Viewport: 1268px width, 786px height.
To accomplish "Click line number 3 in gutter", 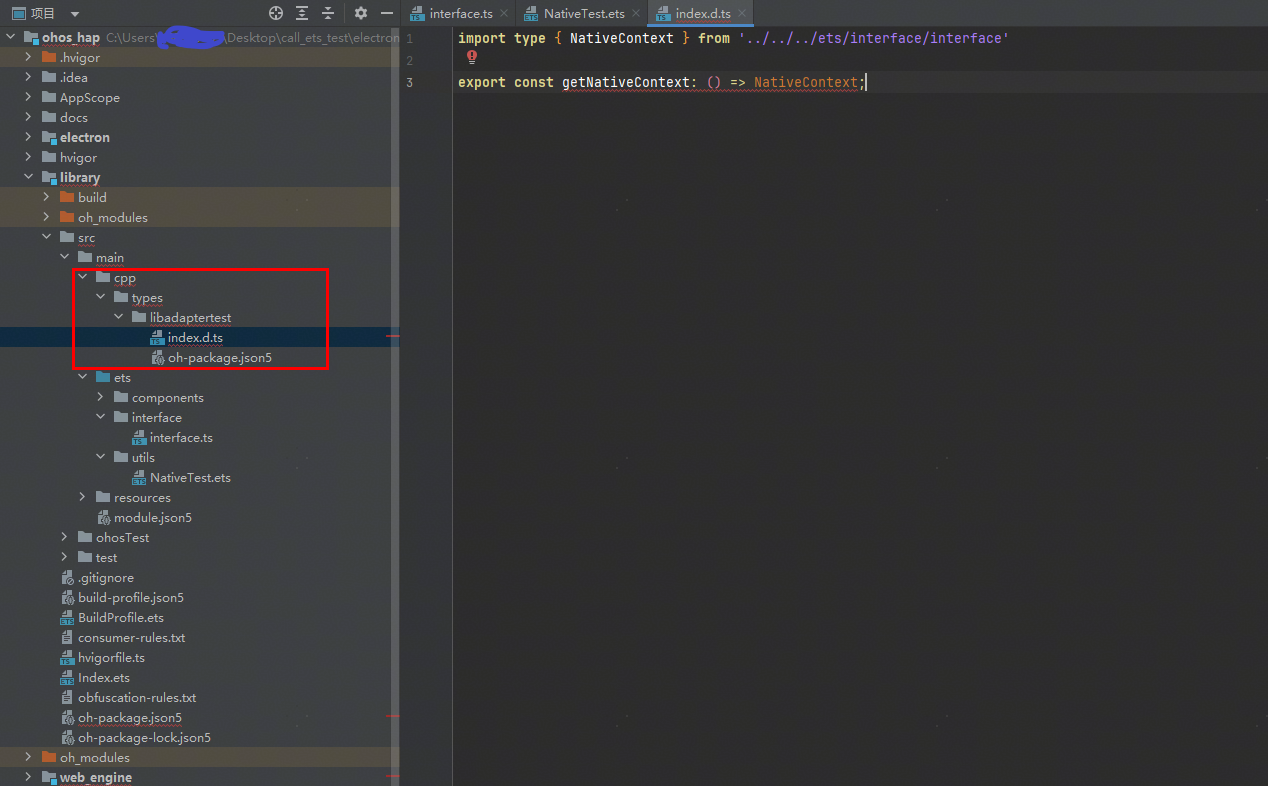I will point(409,82).
